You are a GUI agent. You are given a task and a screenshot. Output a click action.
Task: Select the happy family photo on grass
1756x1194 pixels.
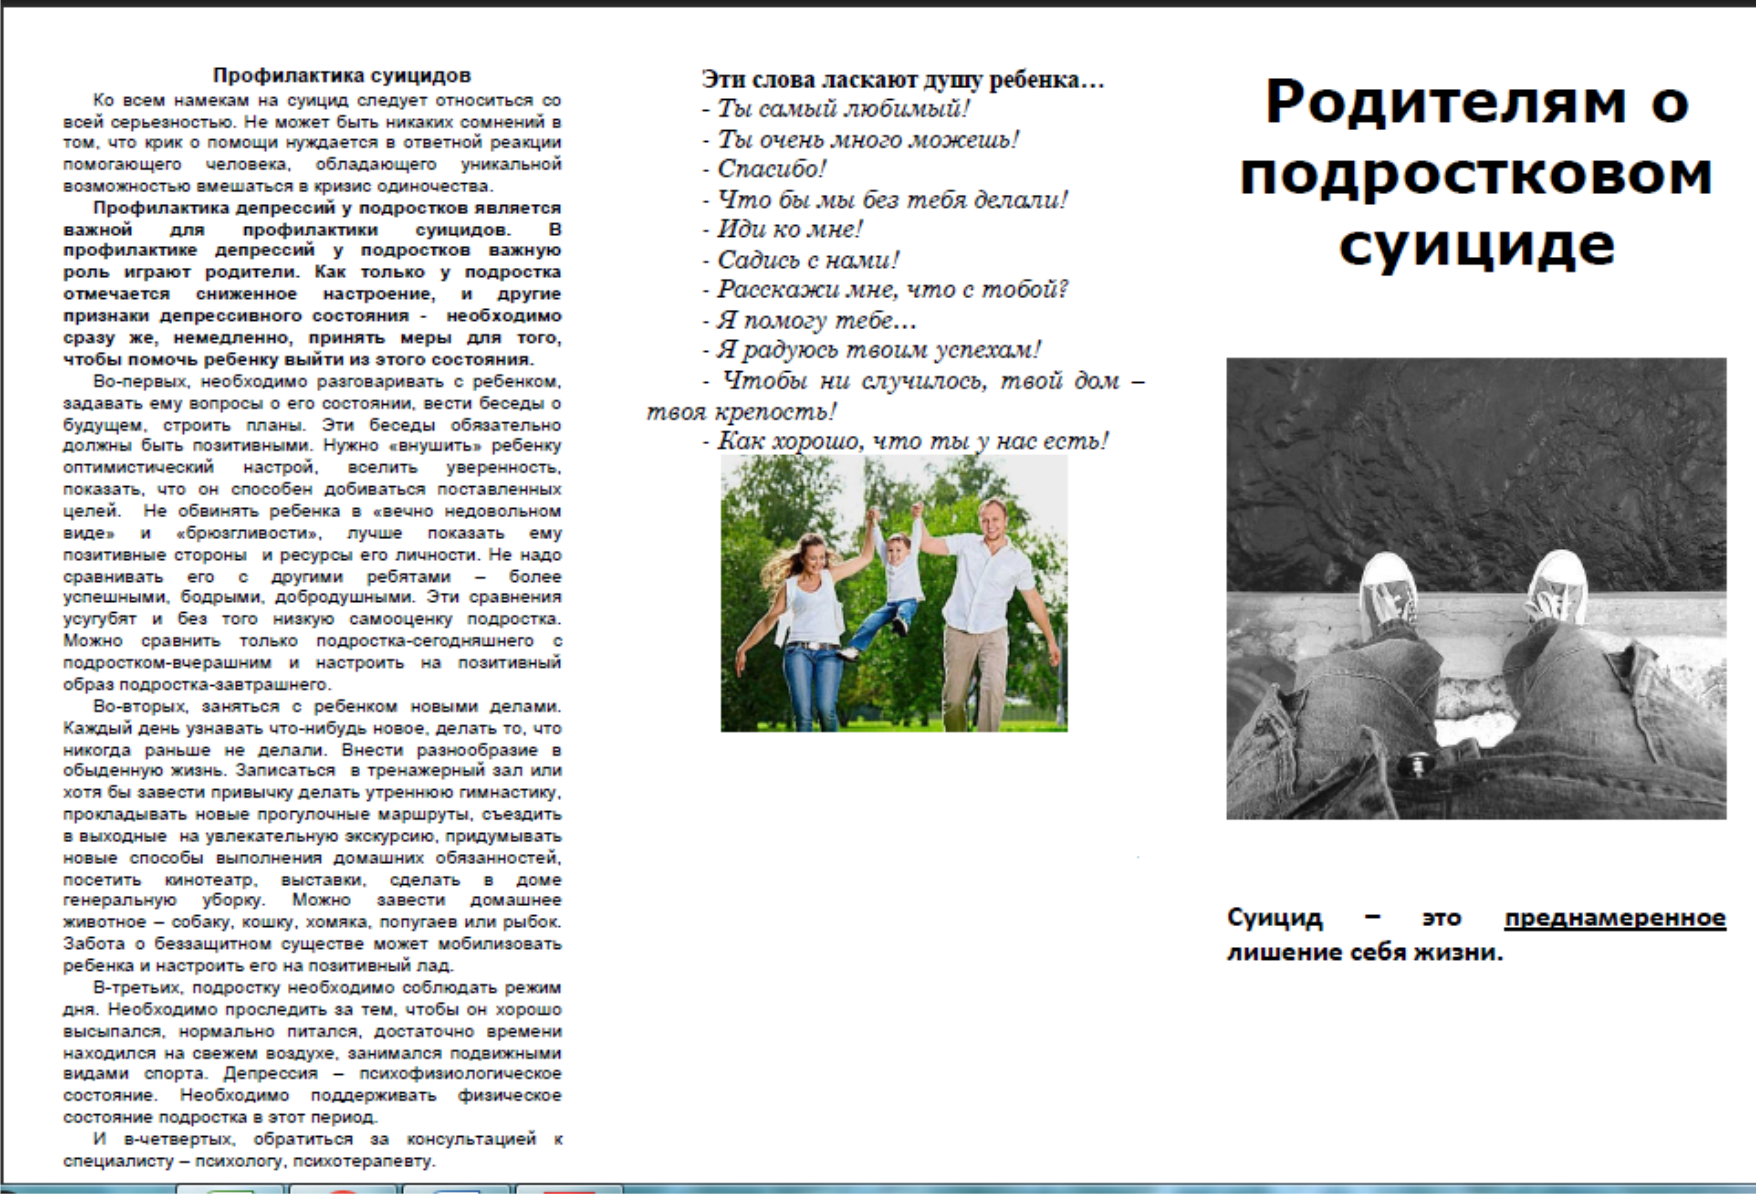tap(894, 594)
